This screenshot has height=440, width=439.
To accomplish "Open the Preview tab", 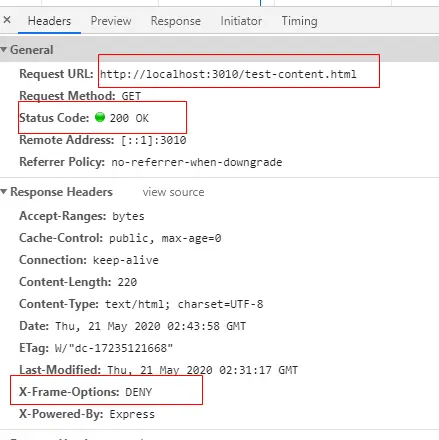I will (x=111, y=21).
